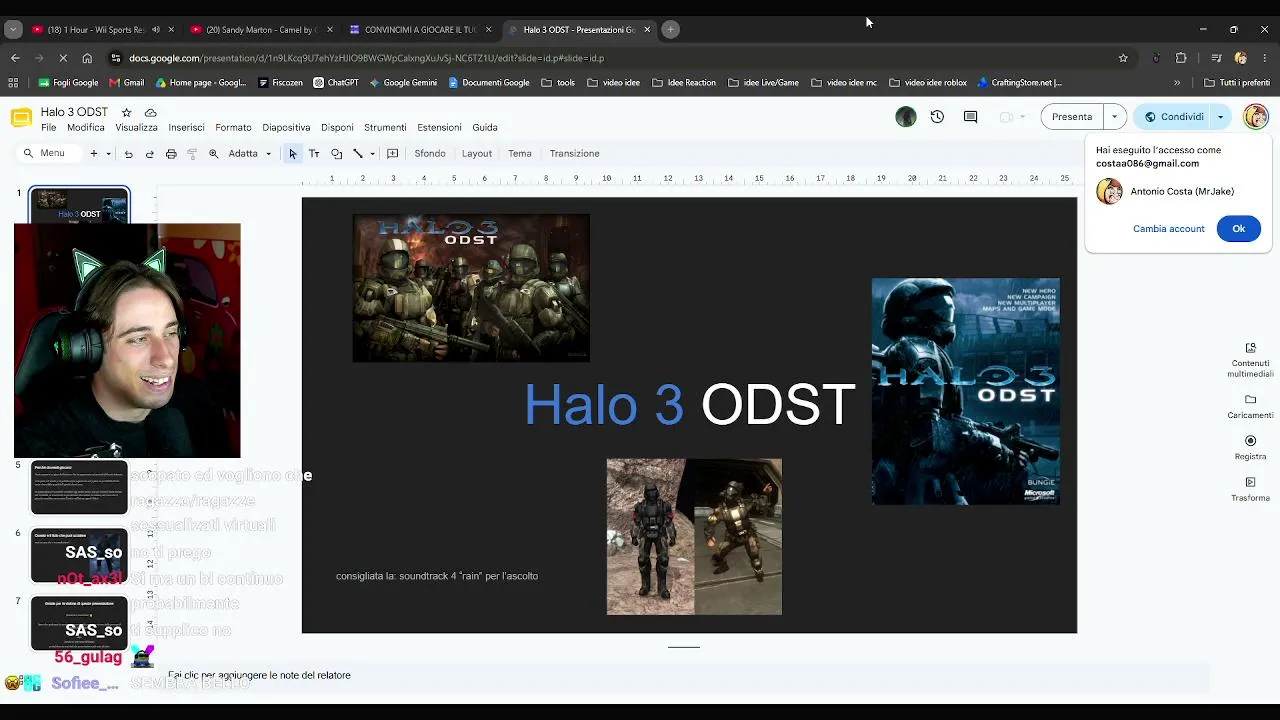
Task: Expand the new slide layout dropdown
Action: [108, 154]
